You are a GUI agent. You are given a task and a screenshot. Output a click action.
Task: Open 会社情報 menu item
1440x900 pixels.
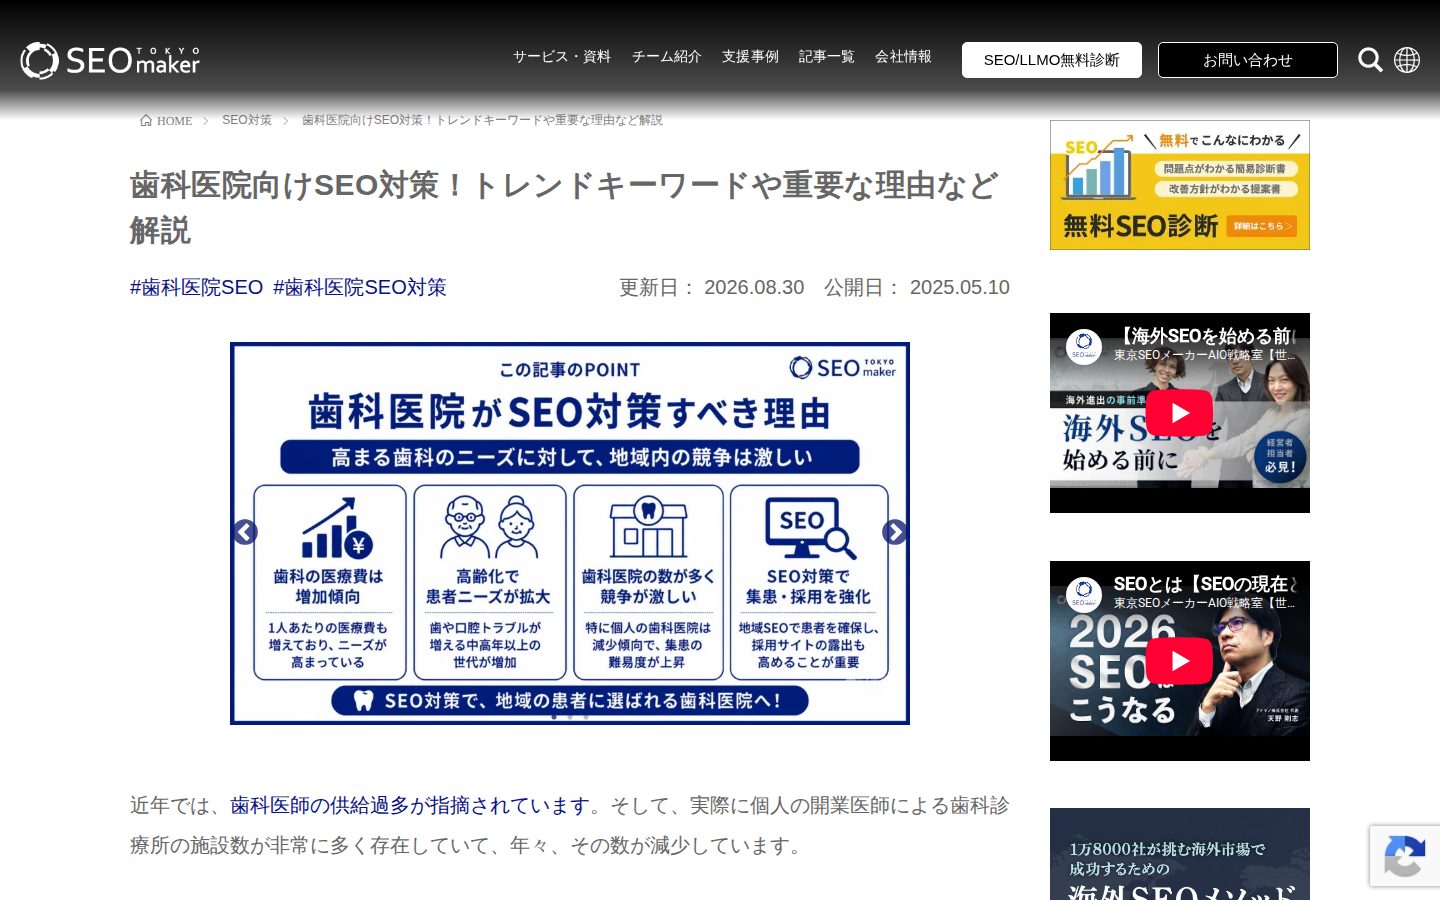[x=903, y=57]
